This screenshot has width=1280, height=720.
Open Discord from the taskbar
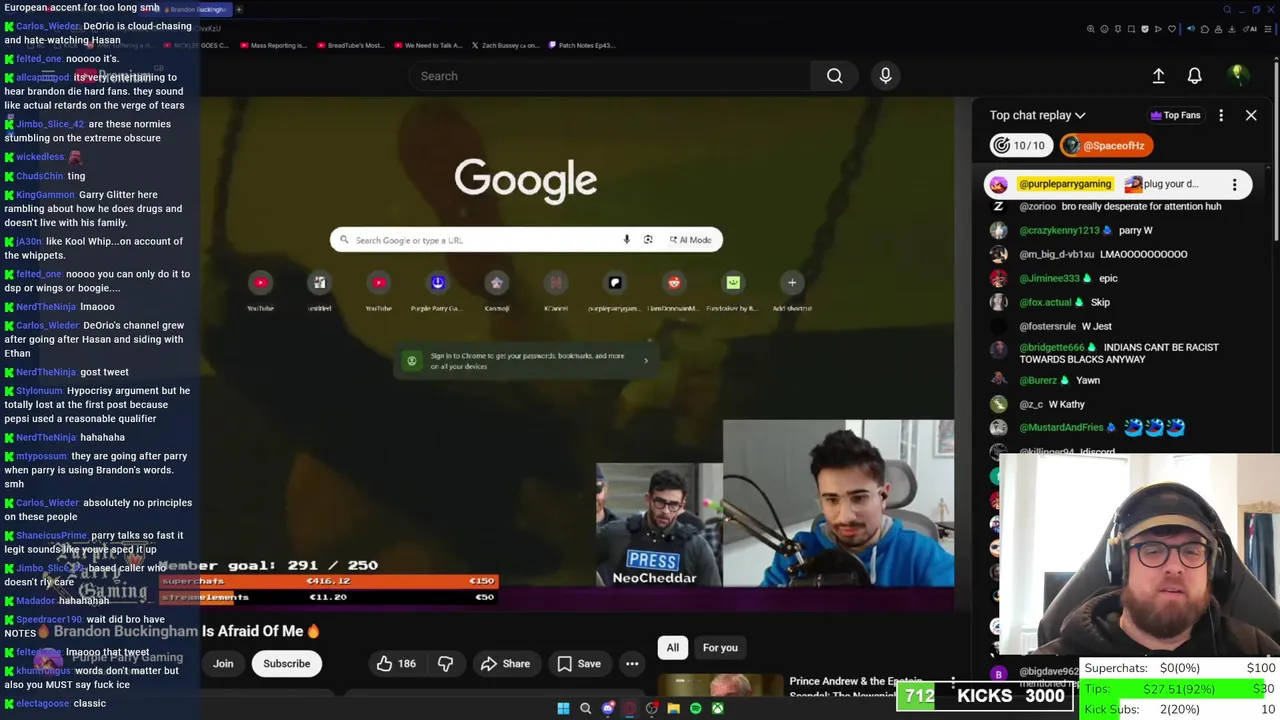(x=608, y=709)
